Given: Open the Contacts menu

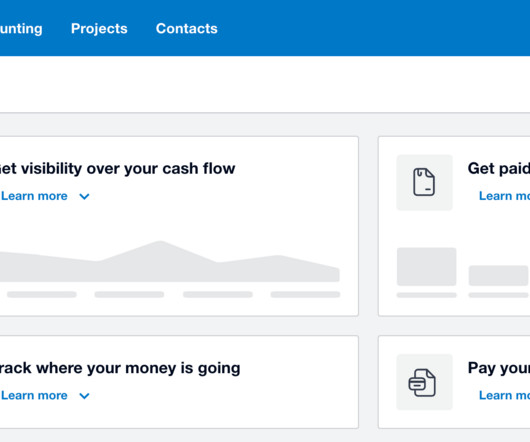Looking at the screenshot, I should pyautogui.click(x=187, y=28).
